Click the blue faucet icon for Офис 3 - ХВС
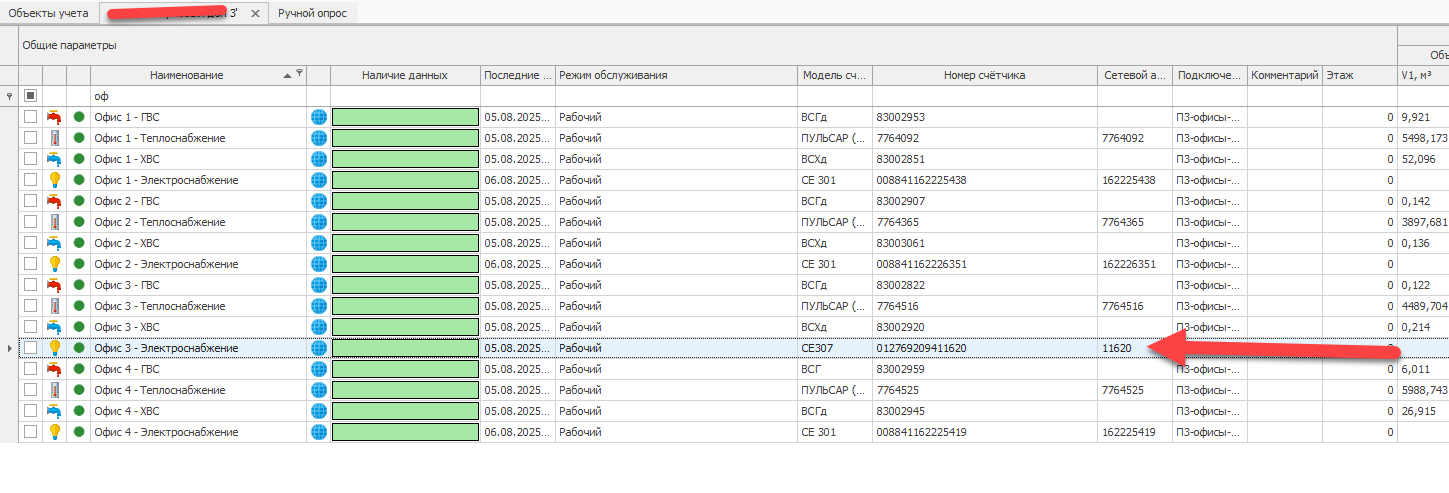 pyautogui.click(x=54, y=327)
